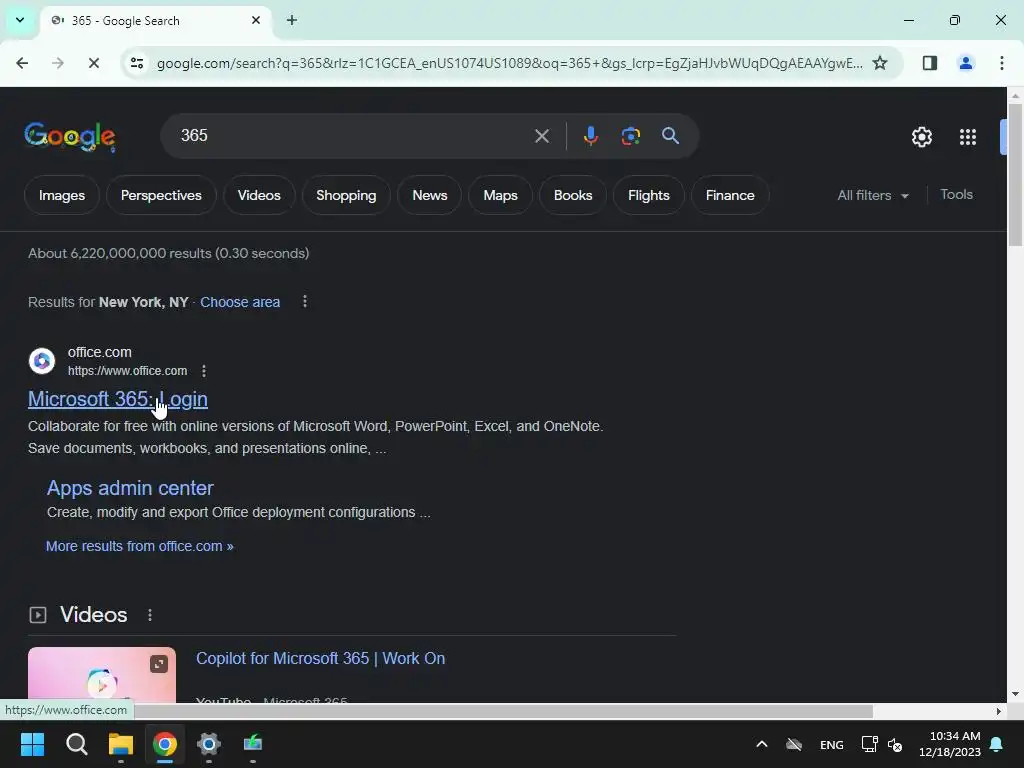Expand the All filters dropdown
The width and height of the screenshot is (1024, 768).
pyautogui.click(x=872, y=195)
